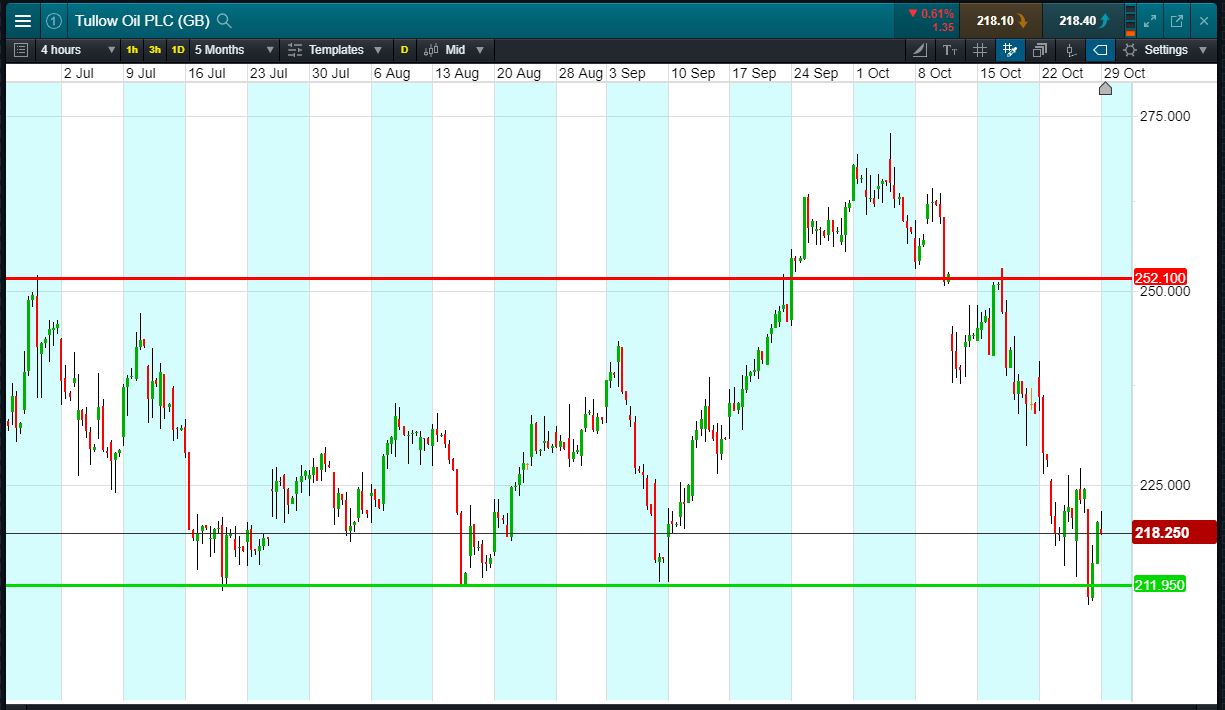Image resolution: width=1225 pixels, height=710 pixels.
Task: Click the 2 Jul date label
Action: (x=79, y=73)
